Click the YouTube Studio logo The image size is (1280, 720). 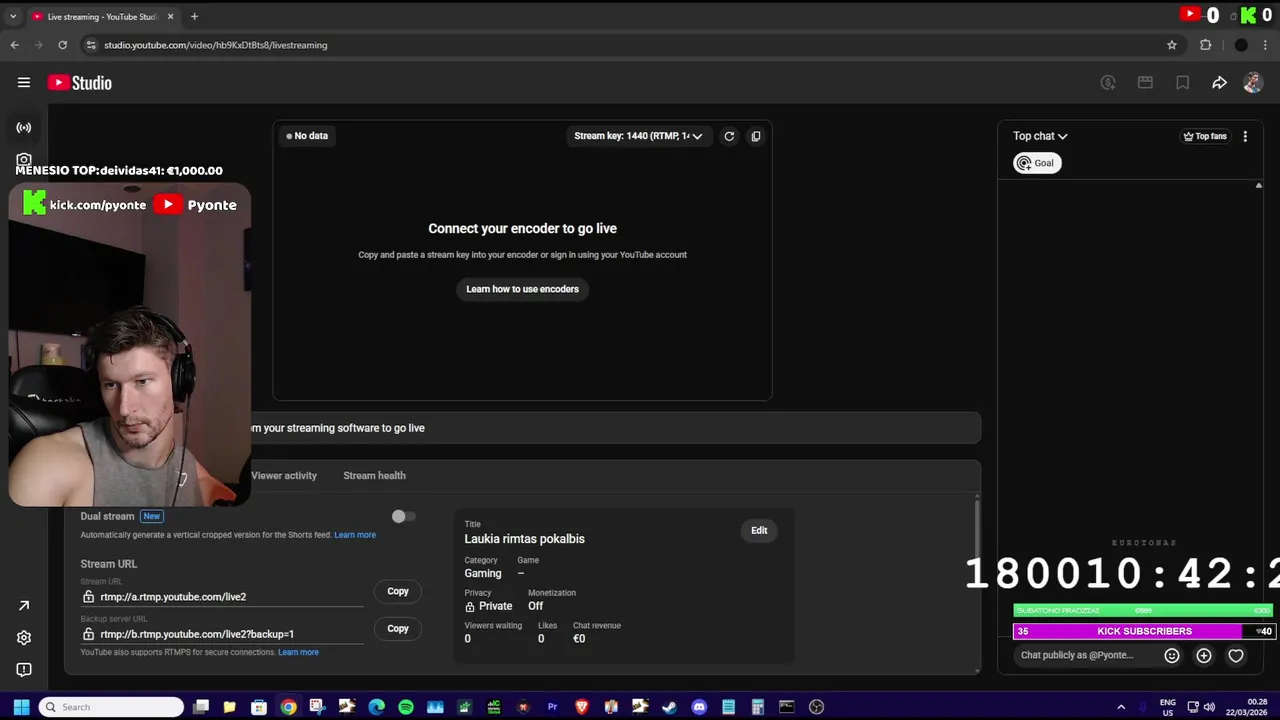click(x=79, y=83)
